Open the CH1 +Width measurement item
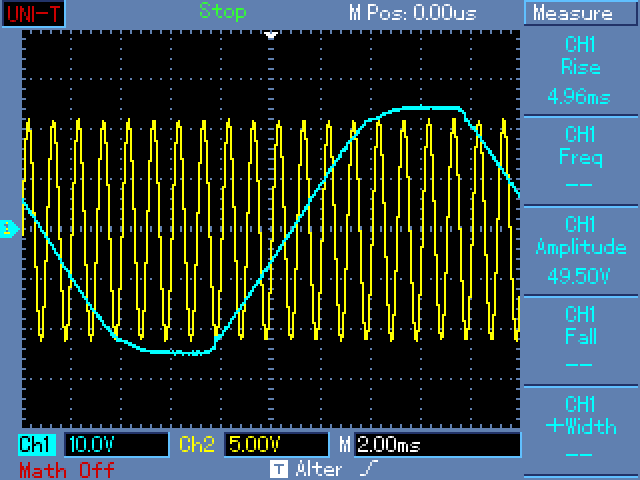640x480 pixels. point(581,430)
